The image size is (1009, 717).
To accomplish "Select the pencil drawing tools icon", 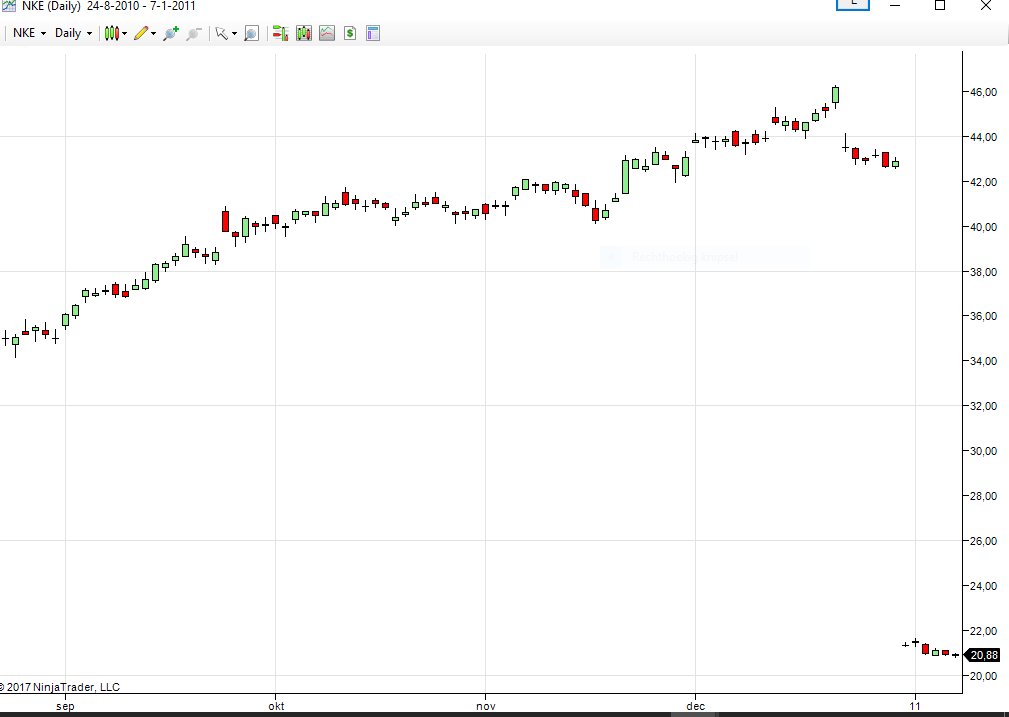I will tap(141, 33).
